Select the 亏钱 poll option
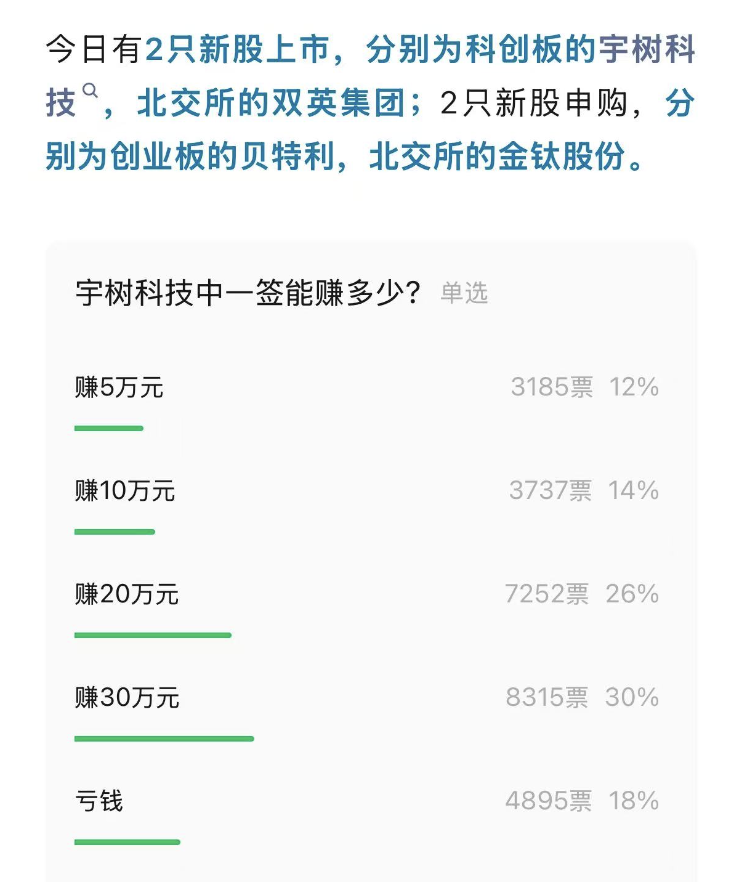 click(x=367, y=817)
